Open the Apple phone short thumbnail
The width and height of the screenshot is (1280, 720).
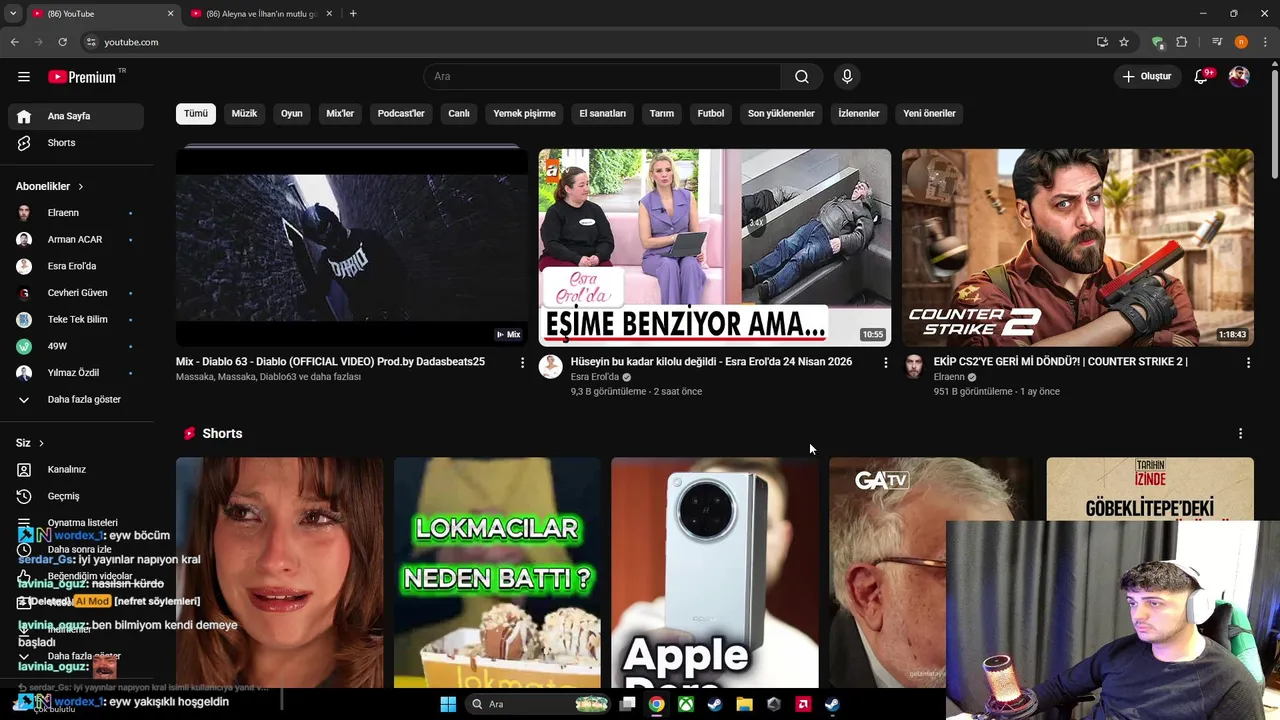tap(715, 573)
